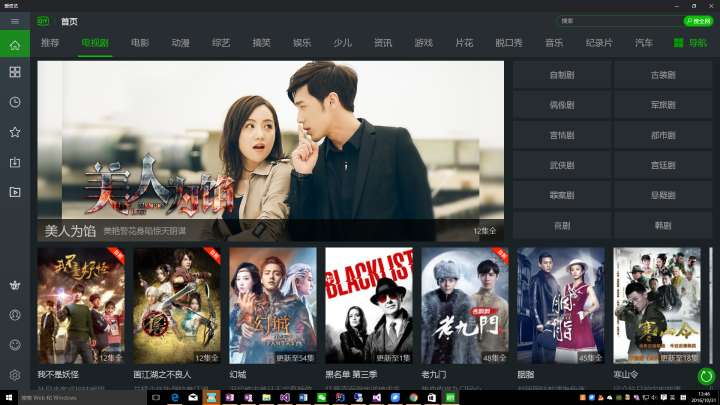Click taskbar Web and Windows search box
Viewport: 720px width, 405px height.
[x=82, y=398]
